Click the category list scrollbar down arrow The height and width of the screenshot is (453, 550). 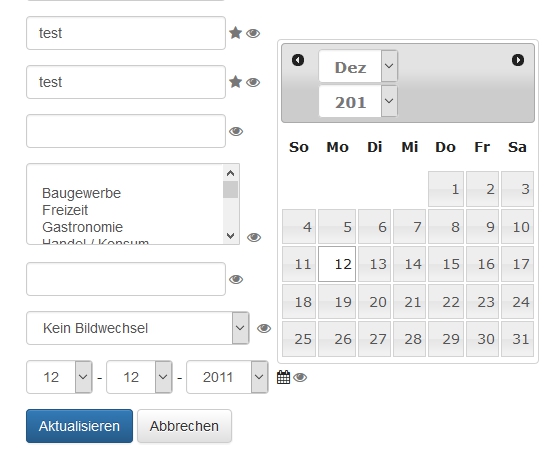tap(230, 235)
